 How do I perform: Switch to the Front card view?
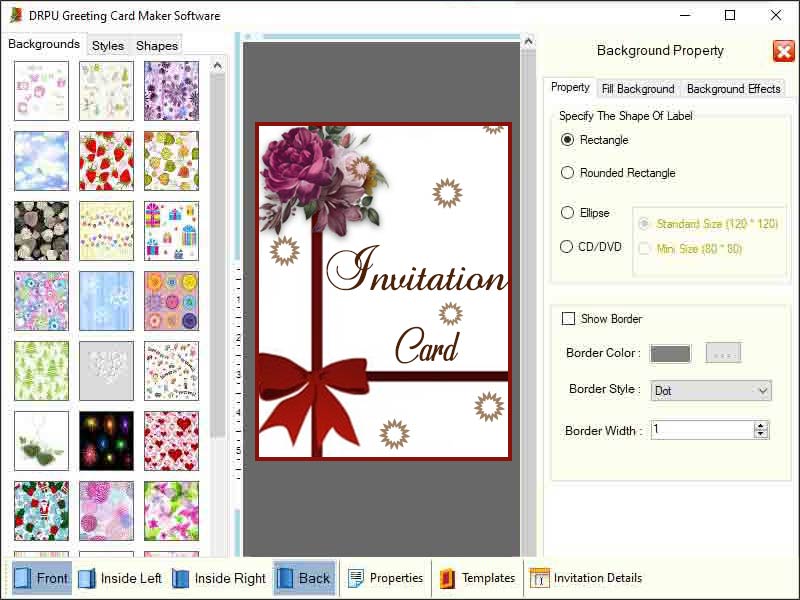coord(41,578)
